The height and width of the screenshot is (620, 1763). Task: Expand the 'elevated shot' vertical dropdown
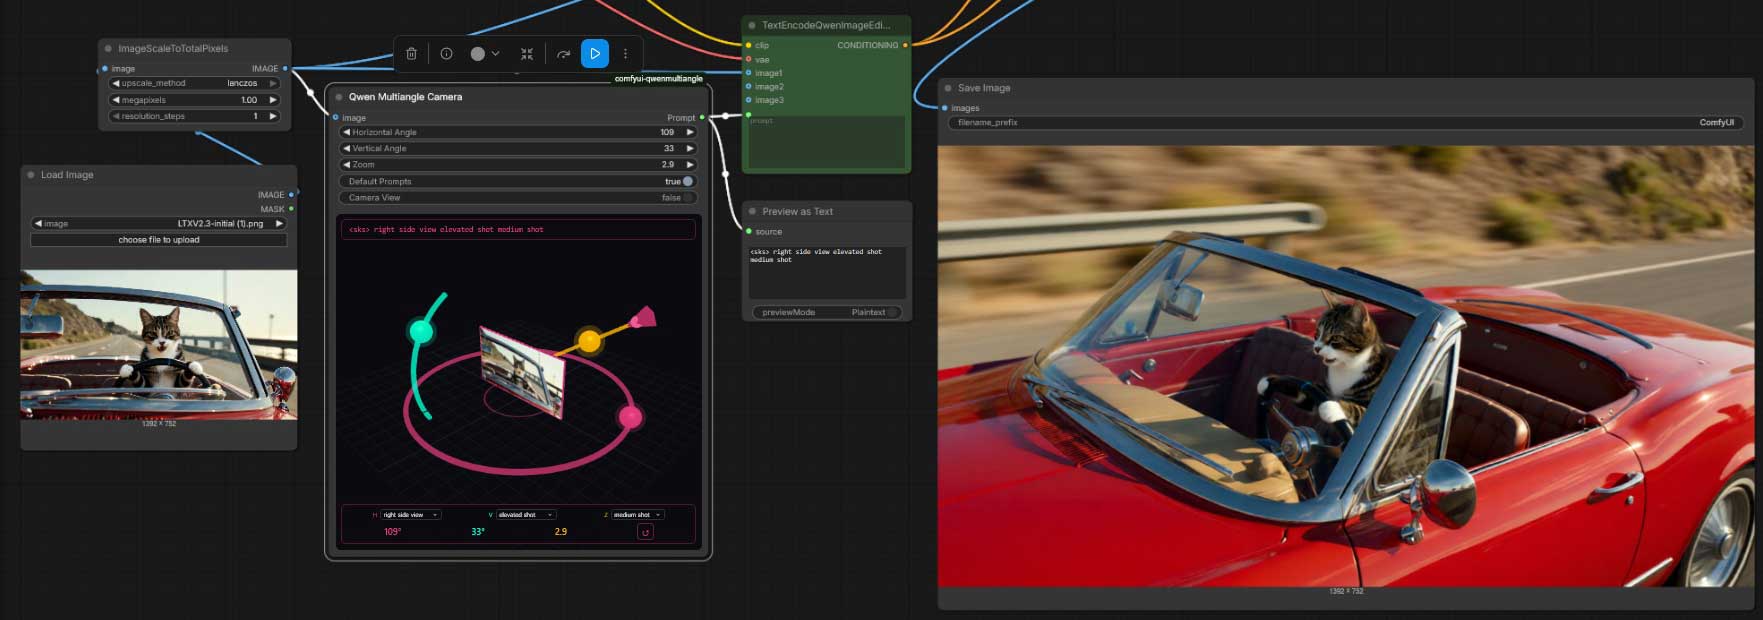(525, 515)
